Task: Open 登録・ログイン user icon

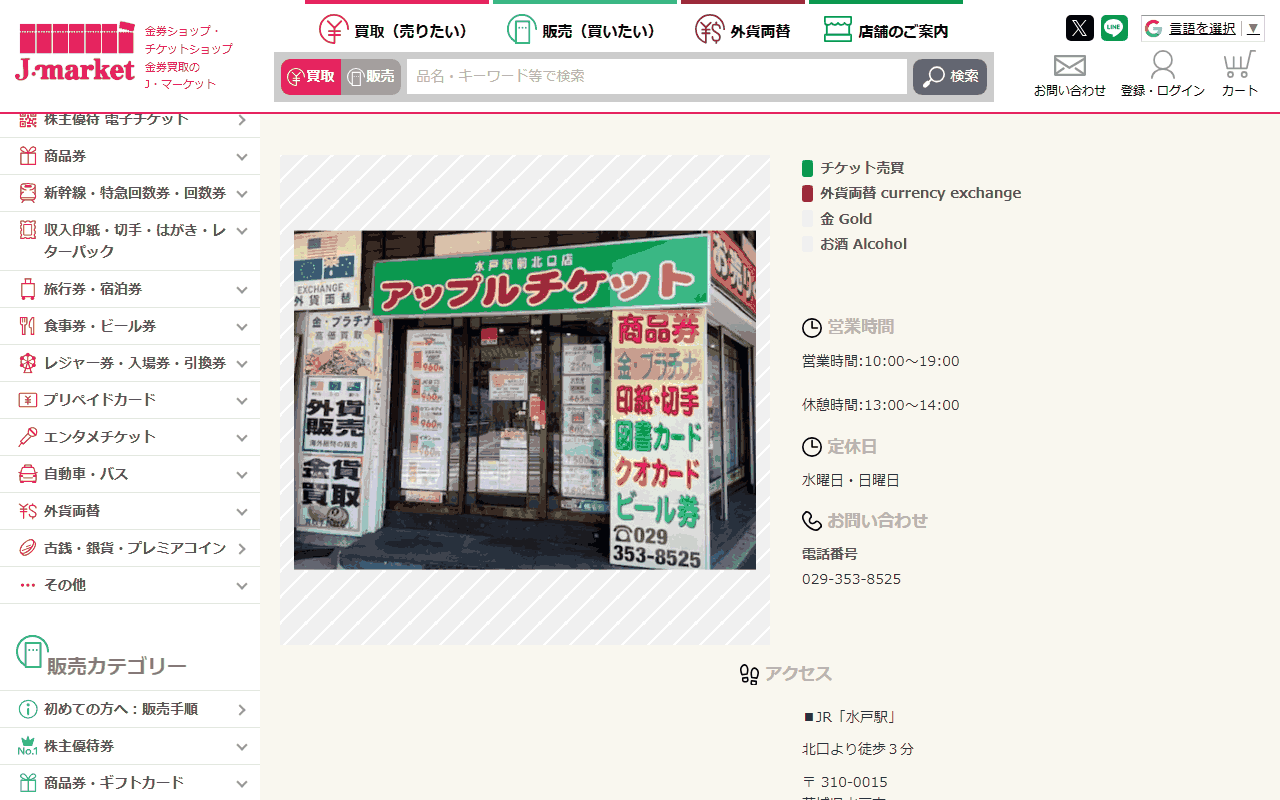Action: point(1162,65)
